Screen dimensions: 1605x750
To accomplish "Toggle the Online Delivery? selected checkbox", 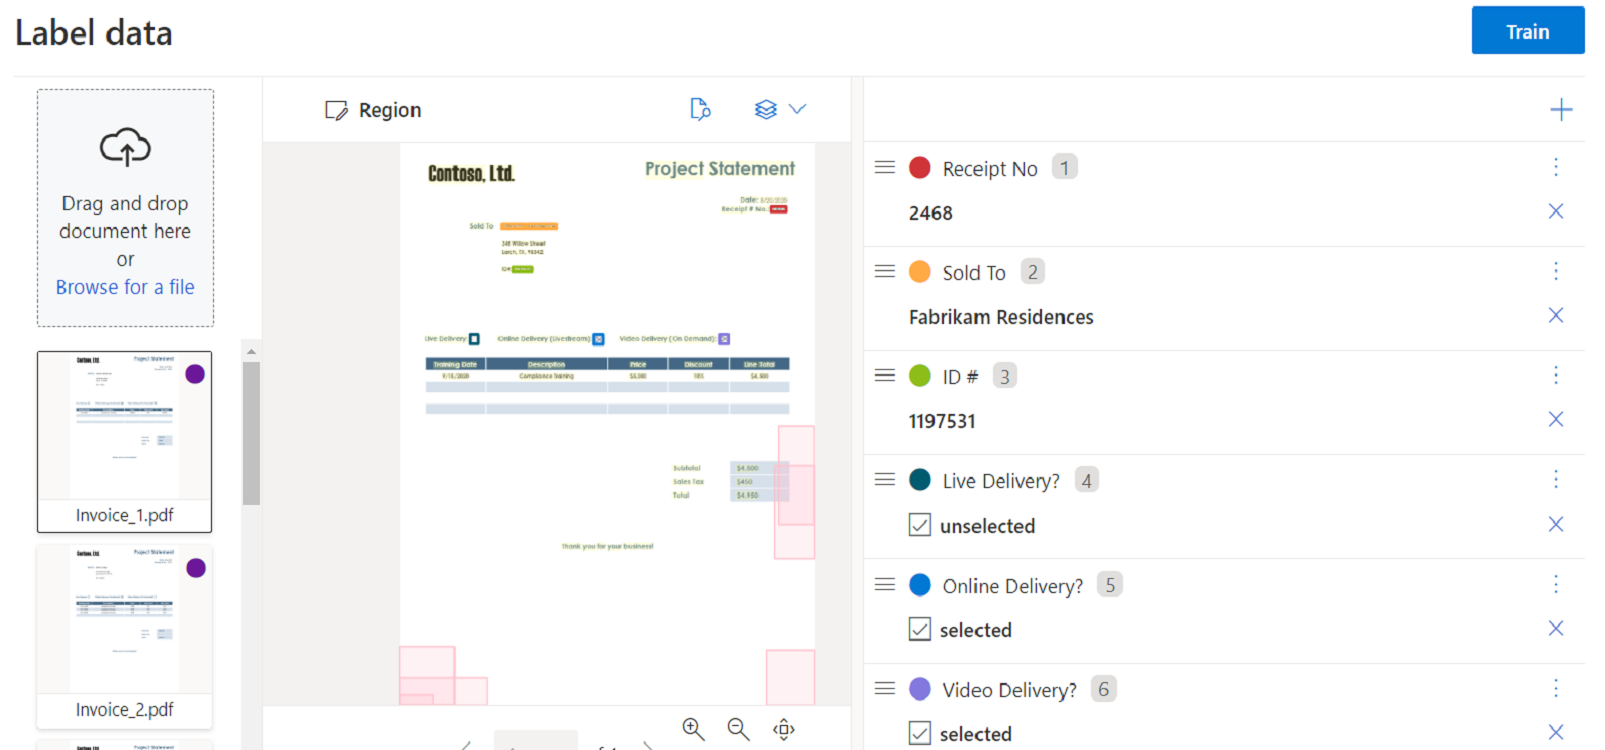I will [920, 629].
